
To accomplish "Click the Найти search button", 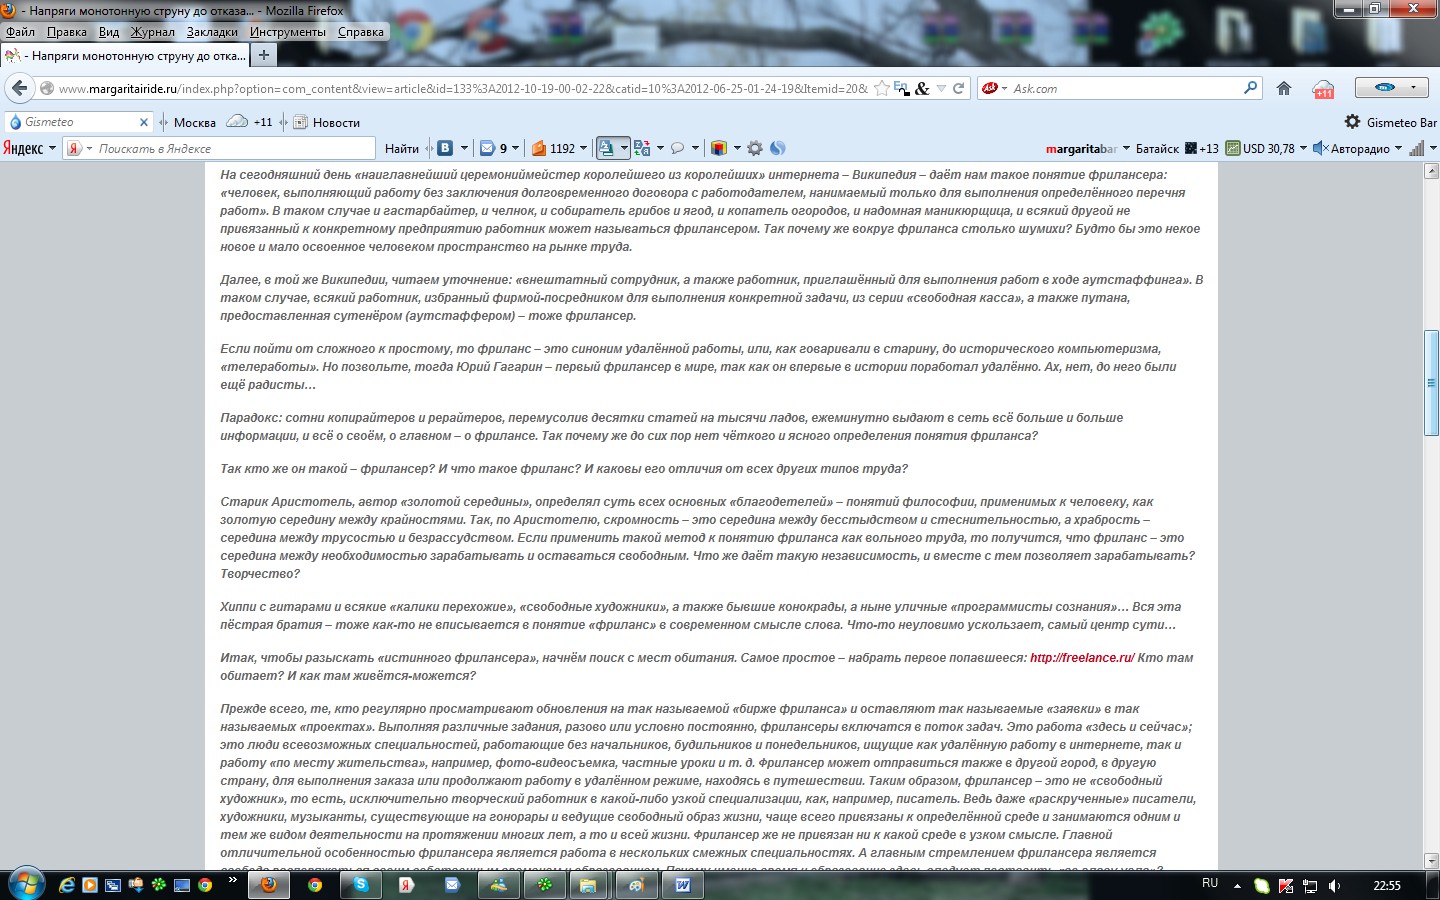I will tap(402, 148).
